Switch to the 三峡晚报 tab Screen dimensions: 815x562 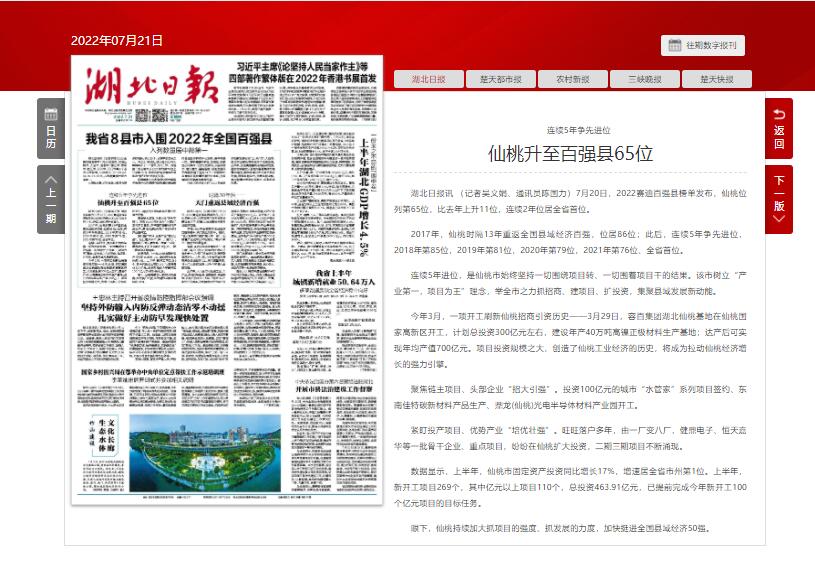tap(645, 79)
